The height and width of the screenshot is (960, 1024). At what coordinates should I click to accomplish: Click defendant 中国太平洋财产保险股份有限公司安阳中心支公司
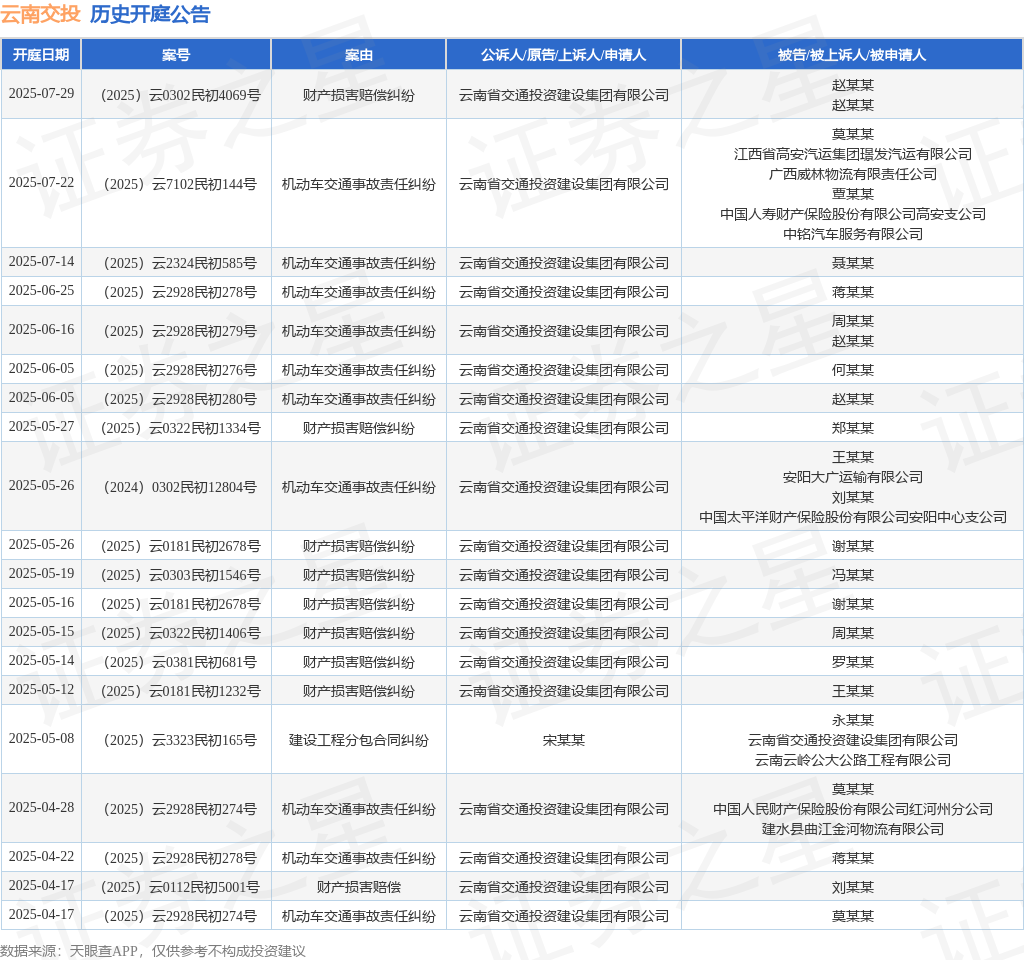coord(852,517)
